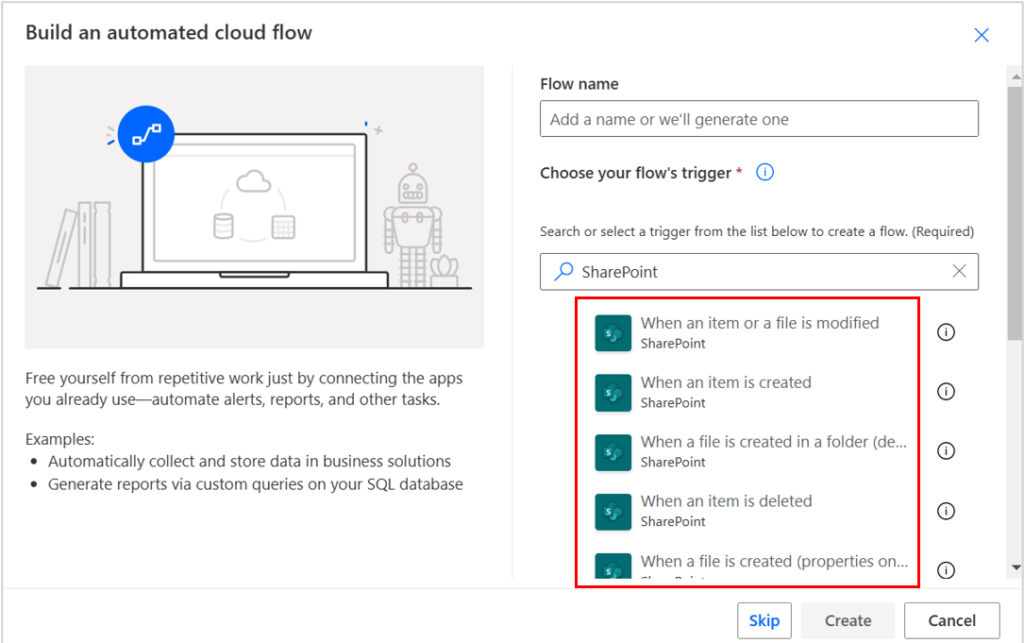Show info for When an item or a file is modified
Viewport: 1024px width, 643px height.
pos(946,332)
